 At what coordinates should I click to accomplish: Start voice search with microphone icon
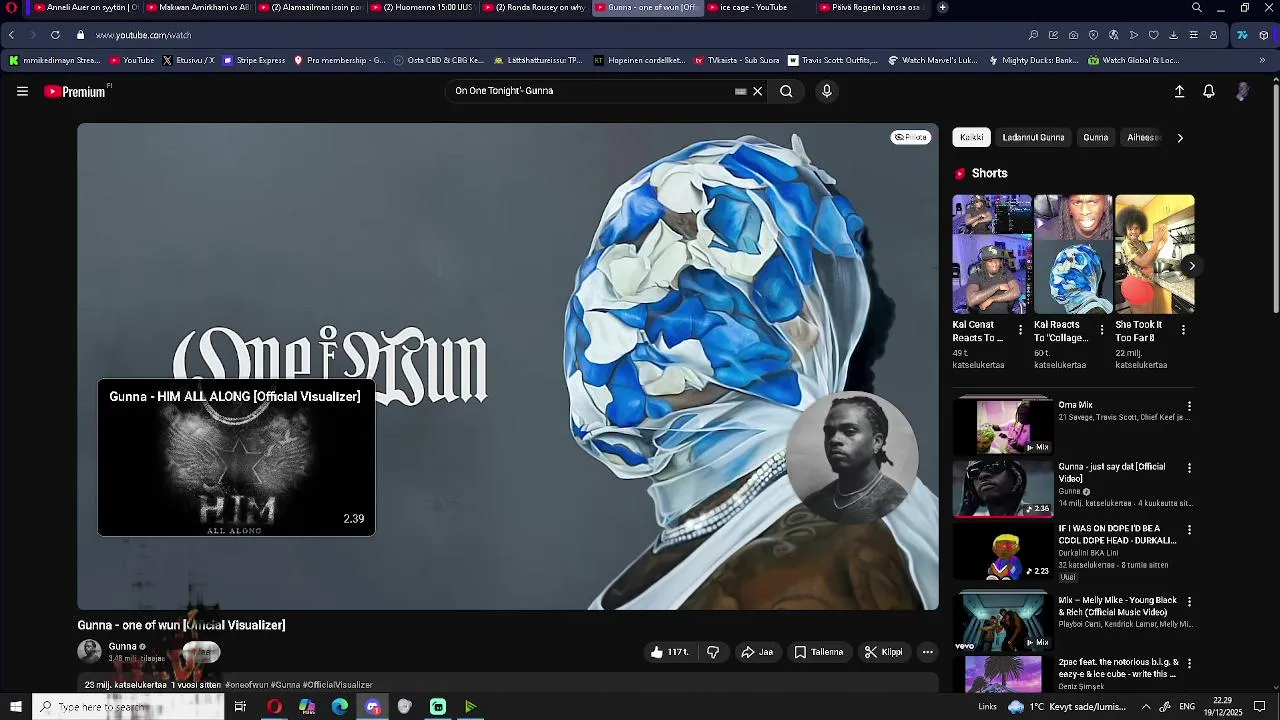[826, 91]
